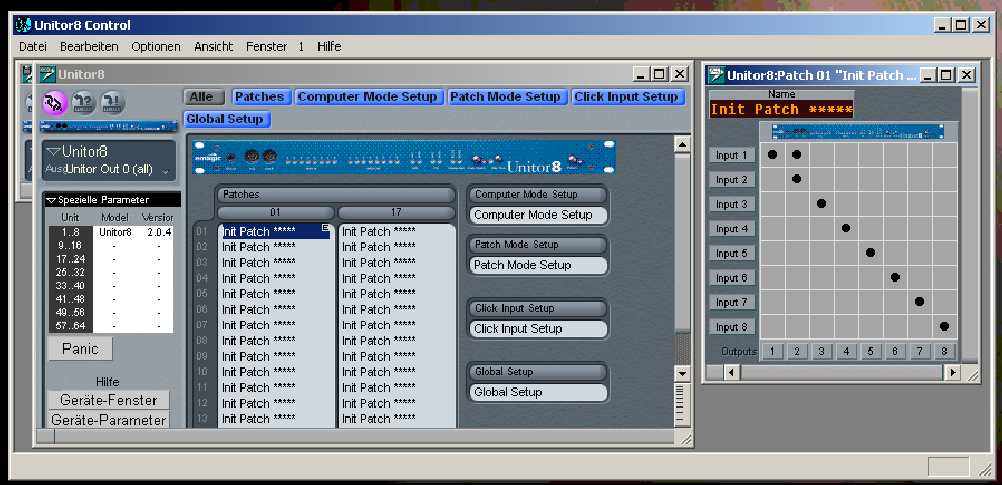Click the blue Computer Mode Setup filter button
The image size is (1002, 485).
pos(368,97)
